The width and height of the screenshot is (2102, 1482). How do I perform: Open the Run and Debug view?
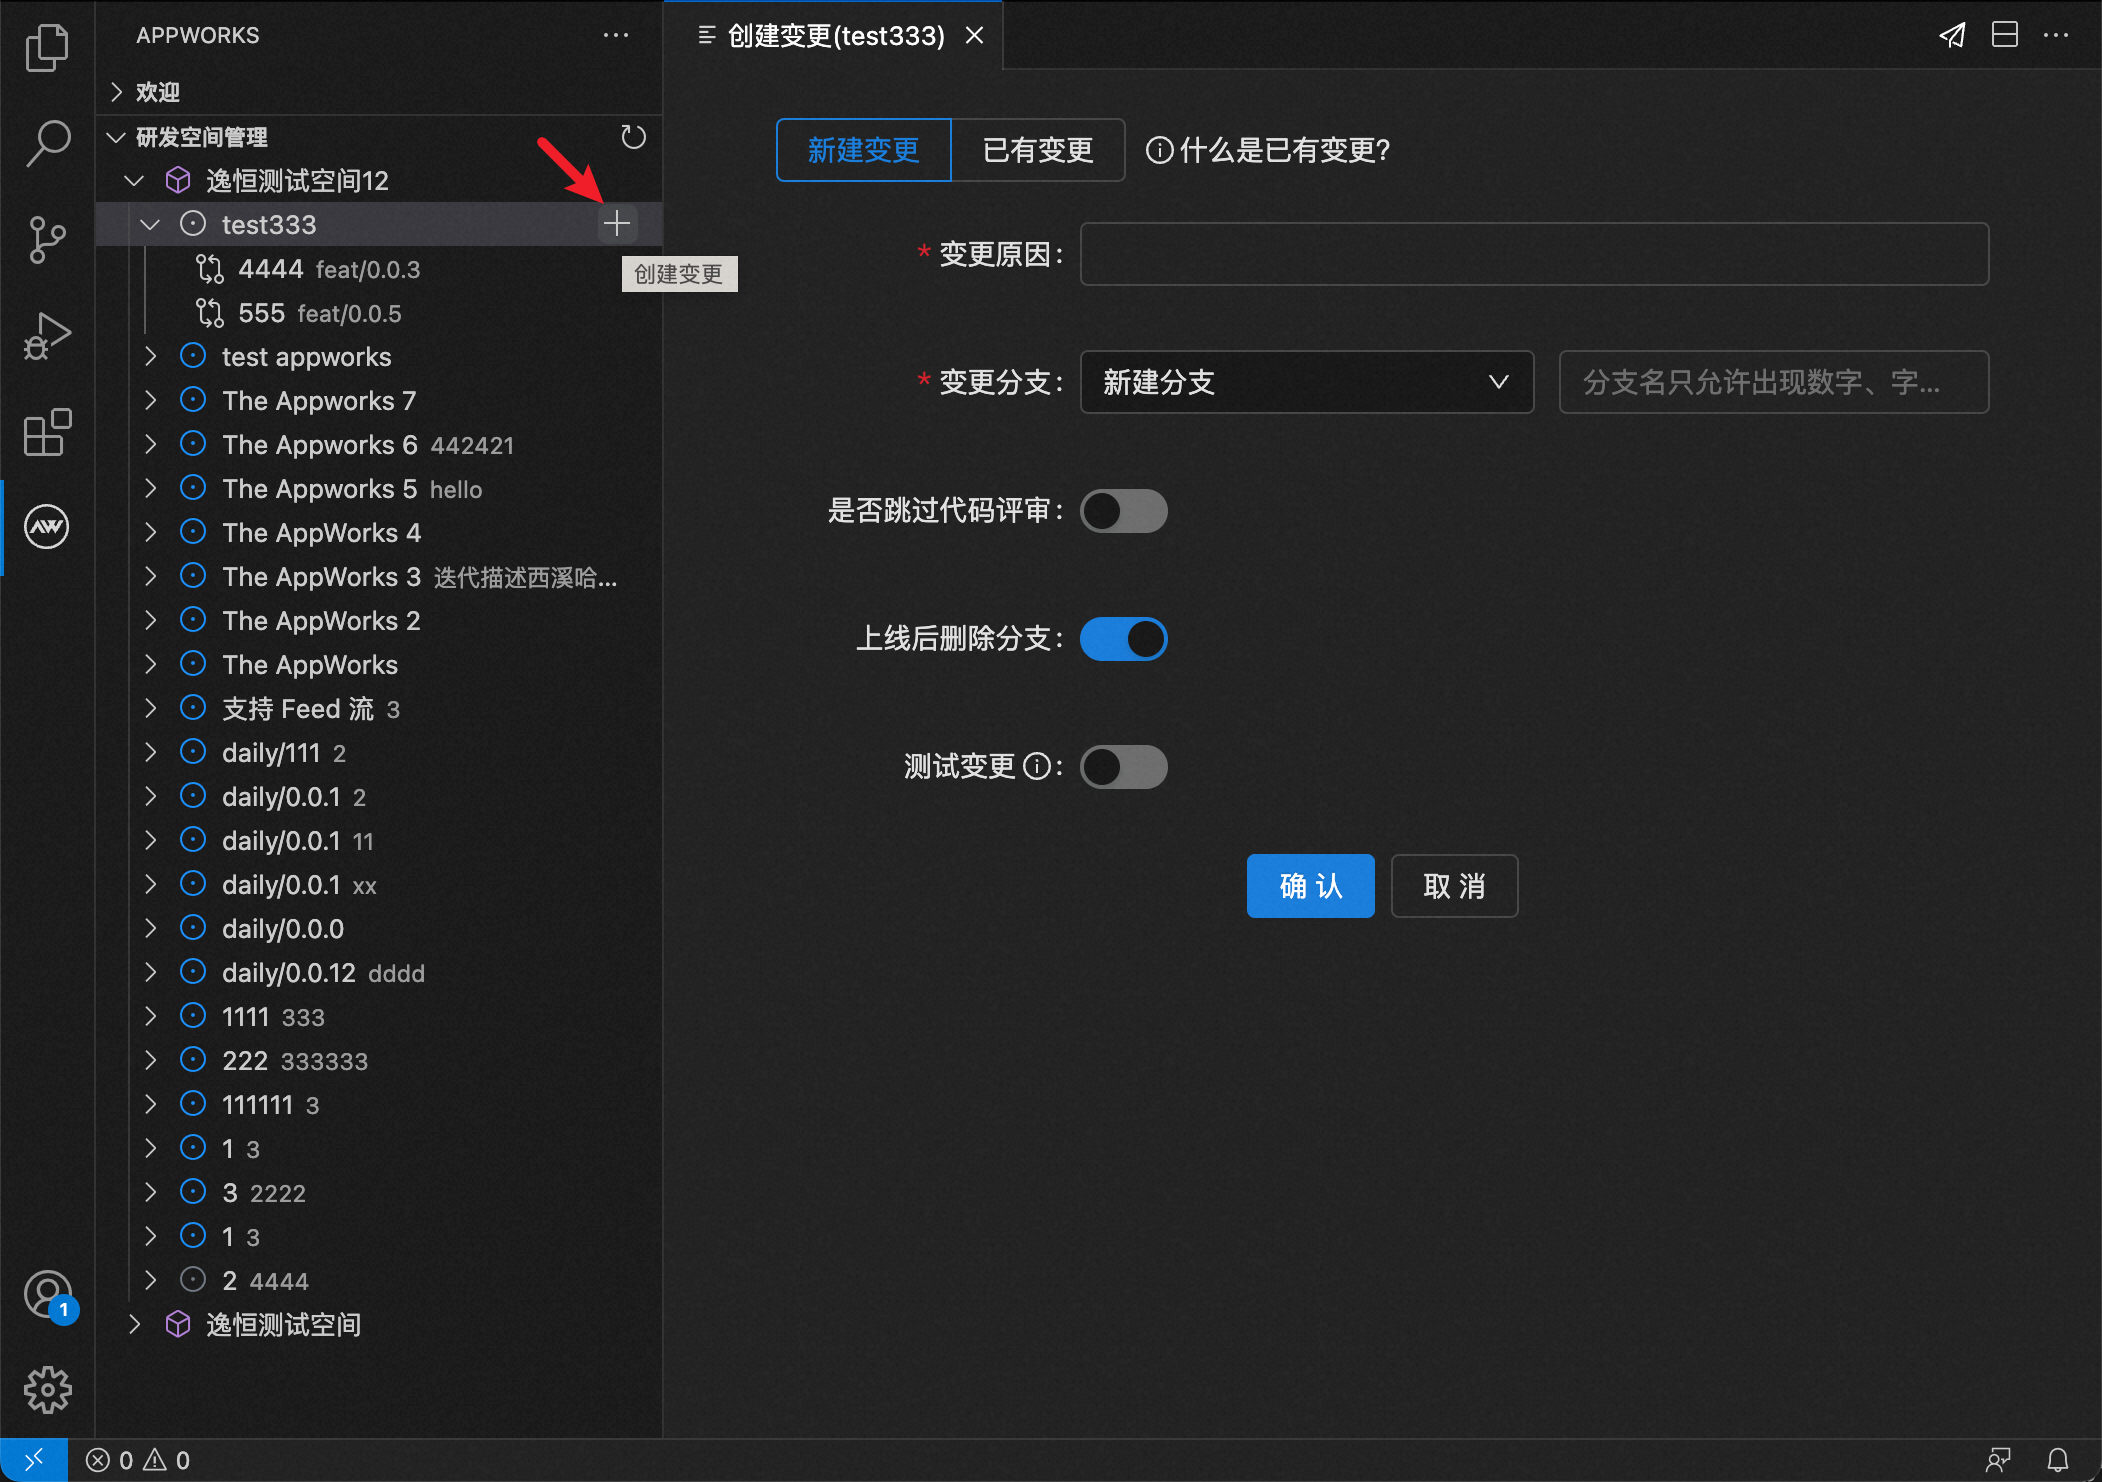(47, 335)
